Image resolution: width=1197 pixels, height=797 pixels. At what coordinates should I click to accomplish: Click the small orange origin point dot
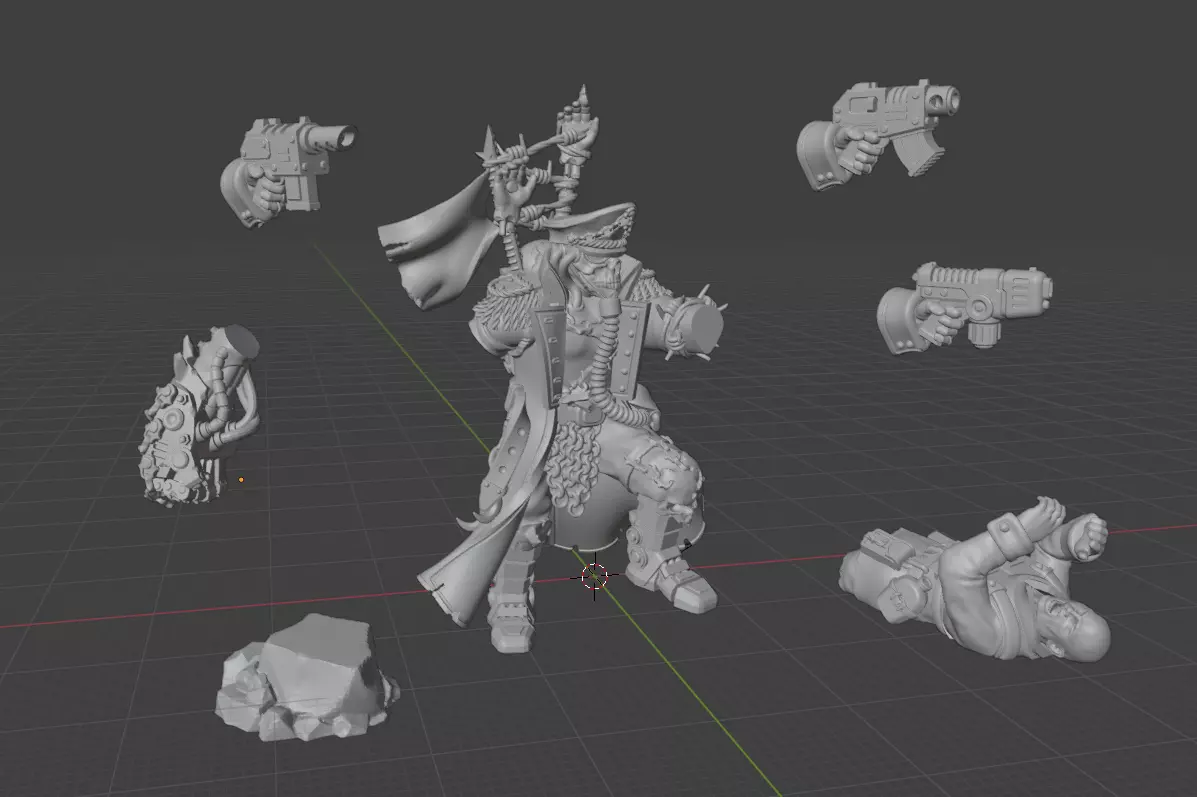[x=241, y=479]
